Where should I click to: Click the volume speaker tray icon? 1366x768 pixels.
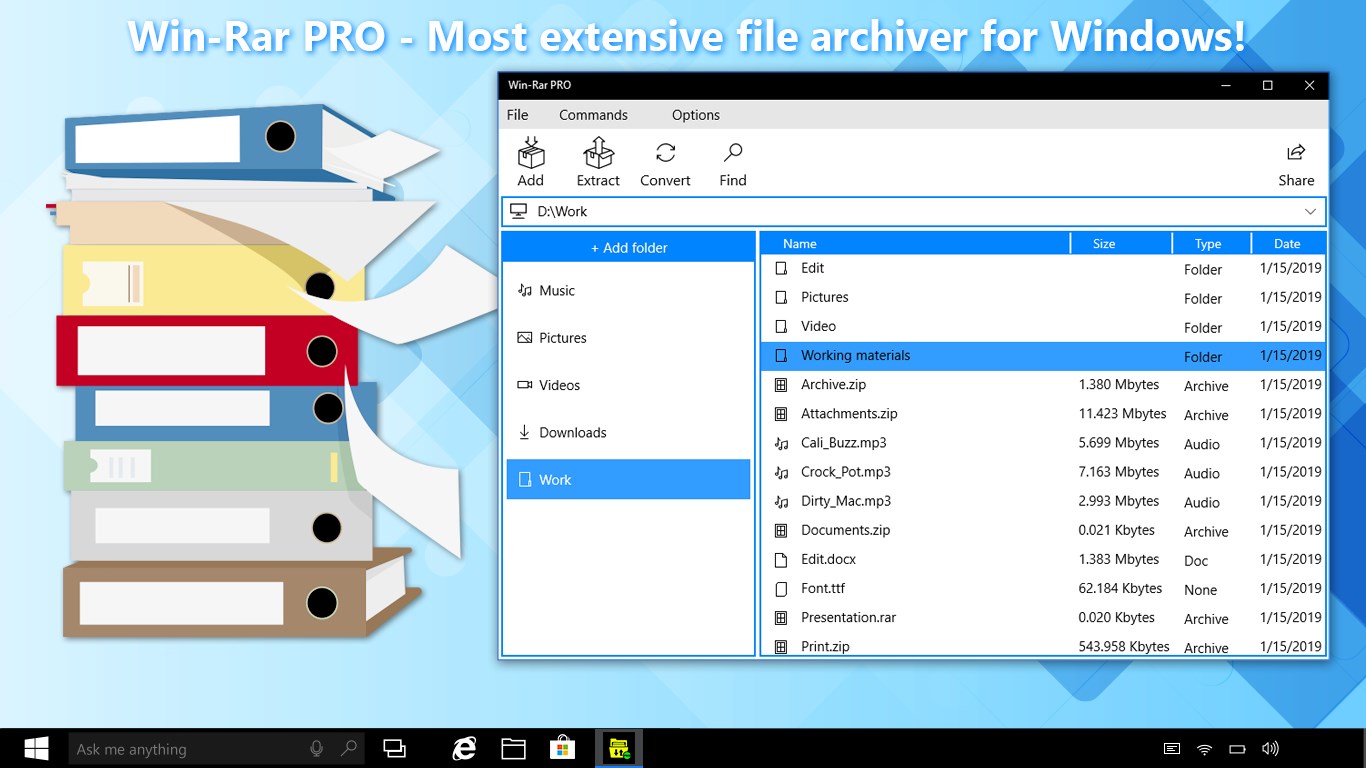pyautogui.click(x=1270, y=749)
